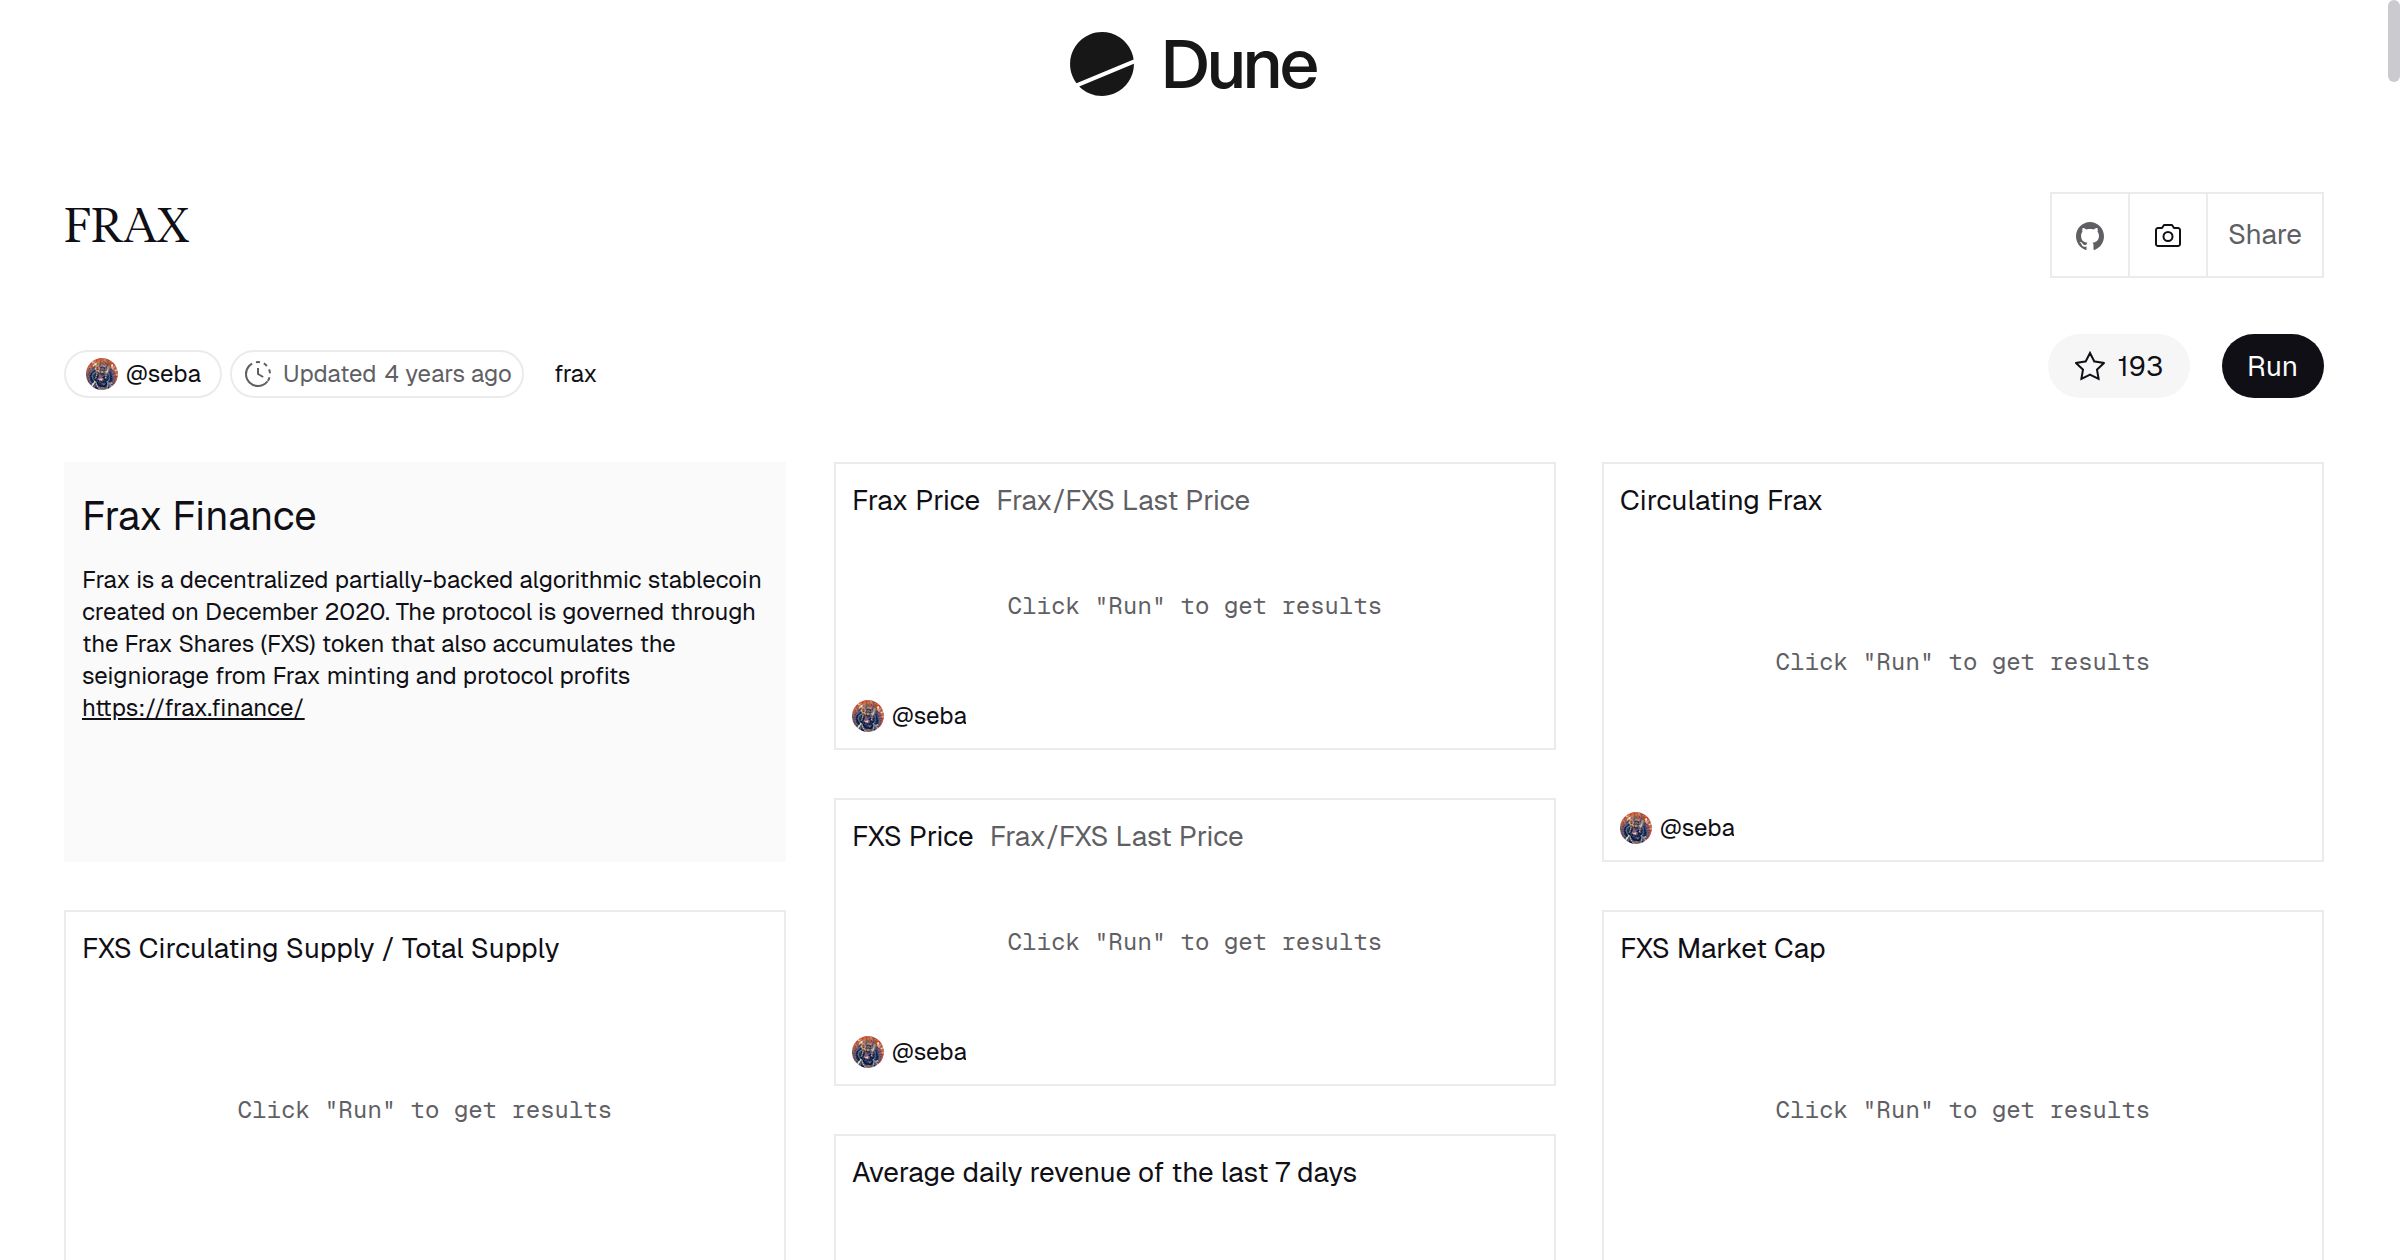Open the https://frax.finance/ link
Image resolution: width=2400 pixels, height=1260 pixels.
pos(193,708)
